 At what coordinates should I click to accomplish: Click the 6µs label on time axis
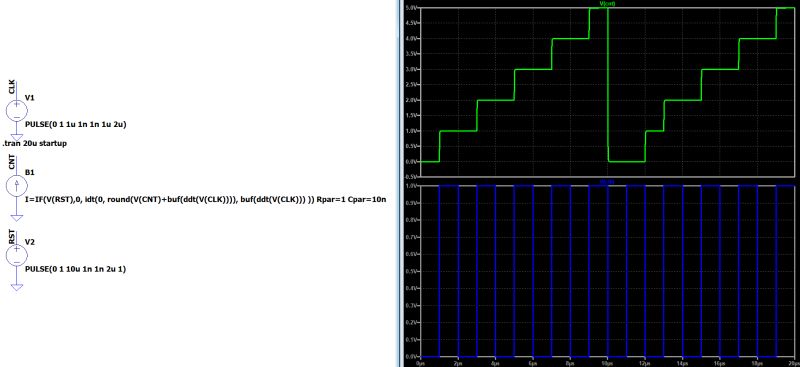[532, 364]
